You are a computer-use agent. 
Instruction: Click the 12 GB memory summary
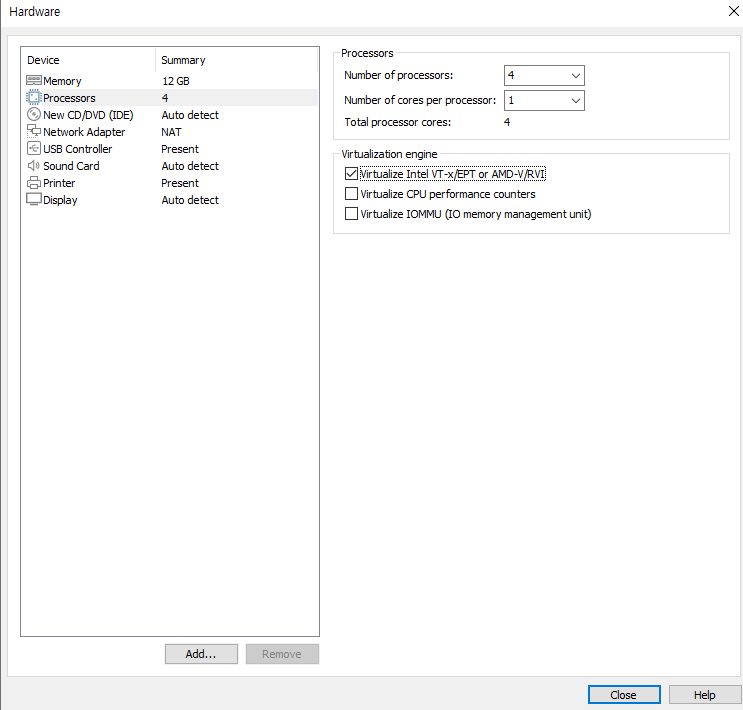[x=176, y=81]
